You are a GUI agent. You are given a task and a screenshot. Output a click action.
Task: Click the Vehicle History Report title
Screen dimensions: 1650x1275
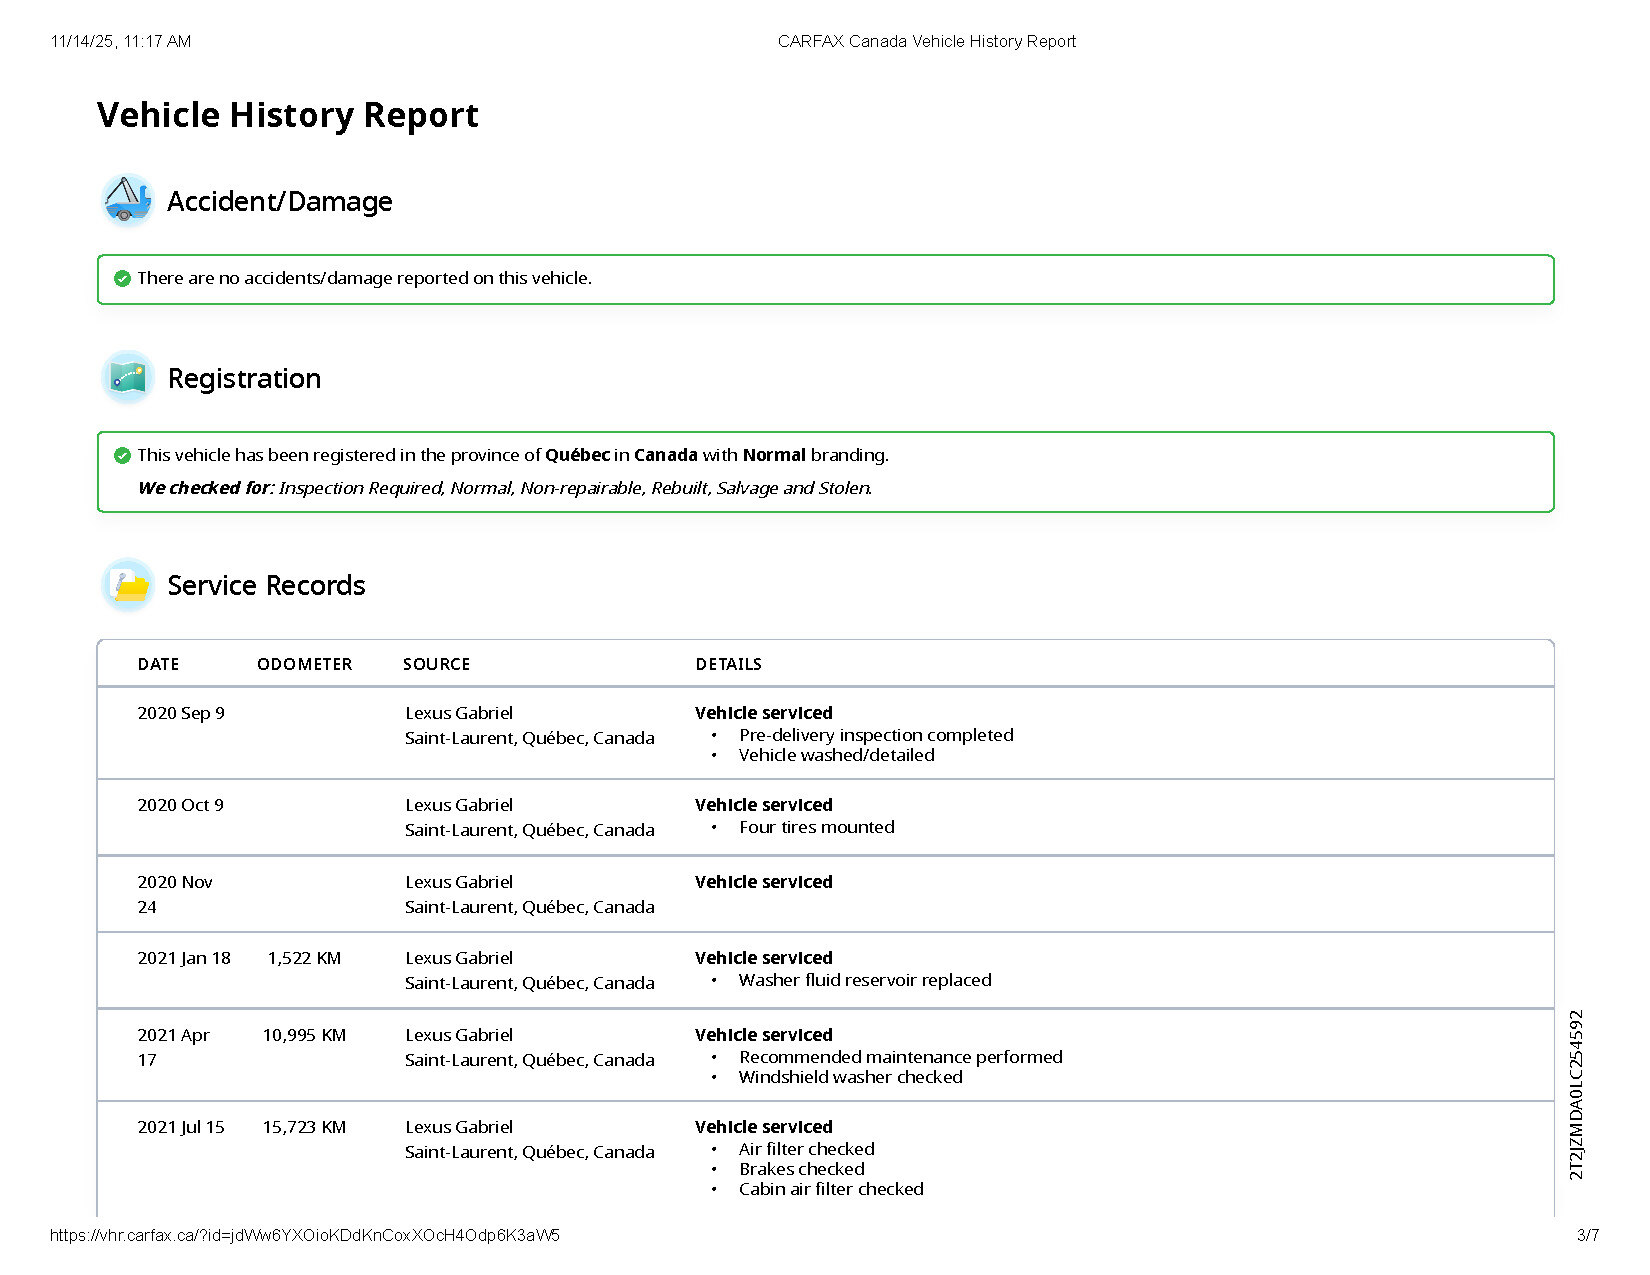click(288, 115)
